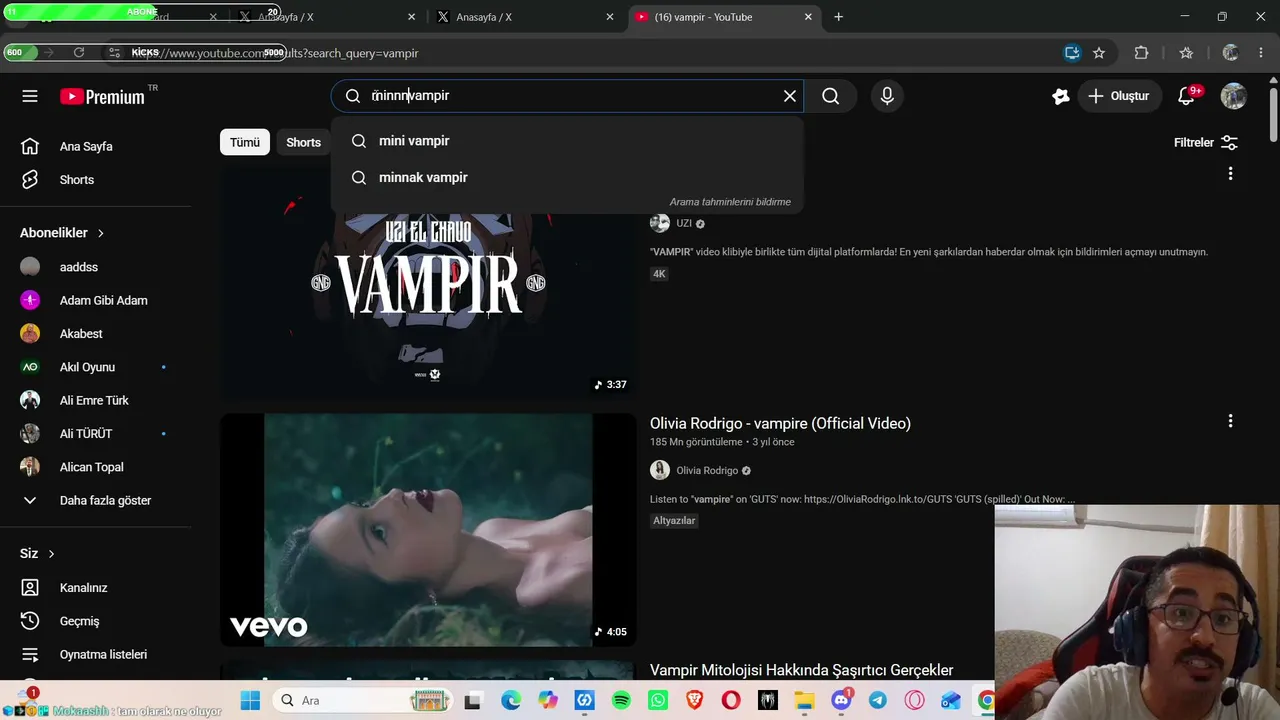Open Telegram from the taskbar
The image size is (1280, 720).
point(877,701)
